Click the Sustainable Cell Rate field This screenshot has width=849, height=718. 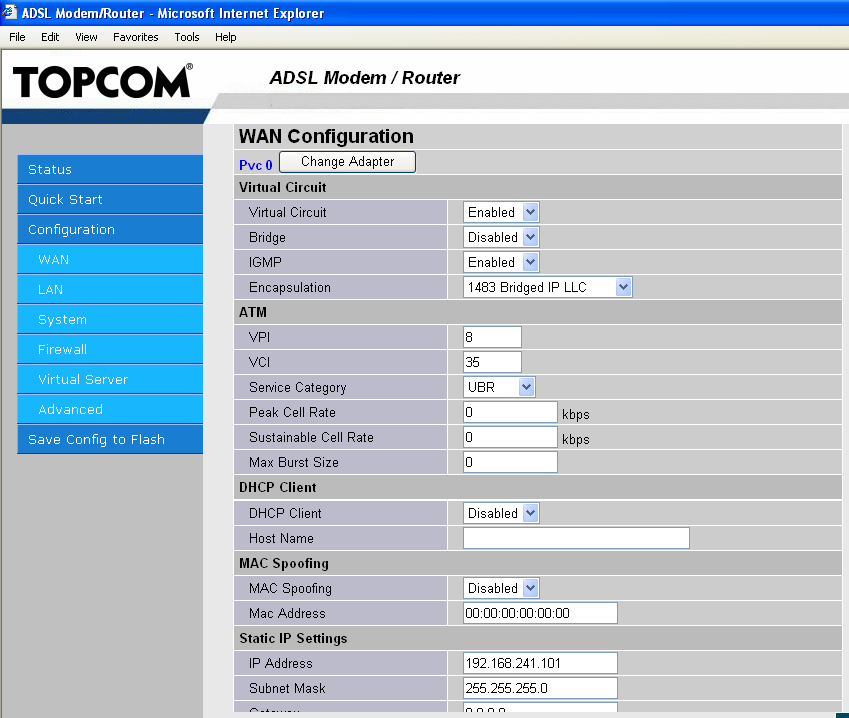[x=510, y=437]
